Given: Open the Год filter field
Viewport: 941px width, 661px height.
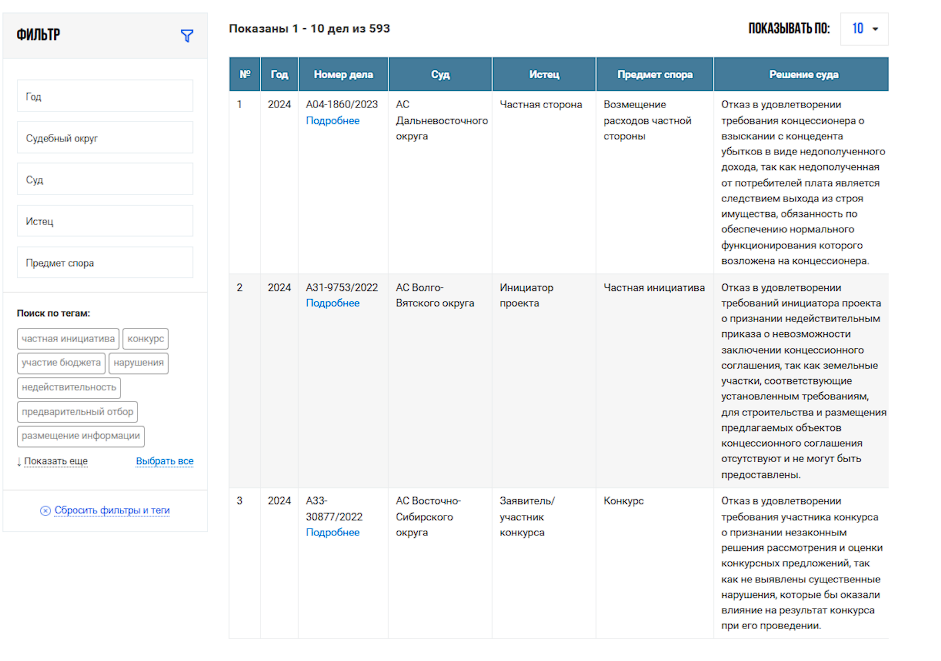Looking at the screenshot, I should click(x=105, y=97).
